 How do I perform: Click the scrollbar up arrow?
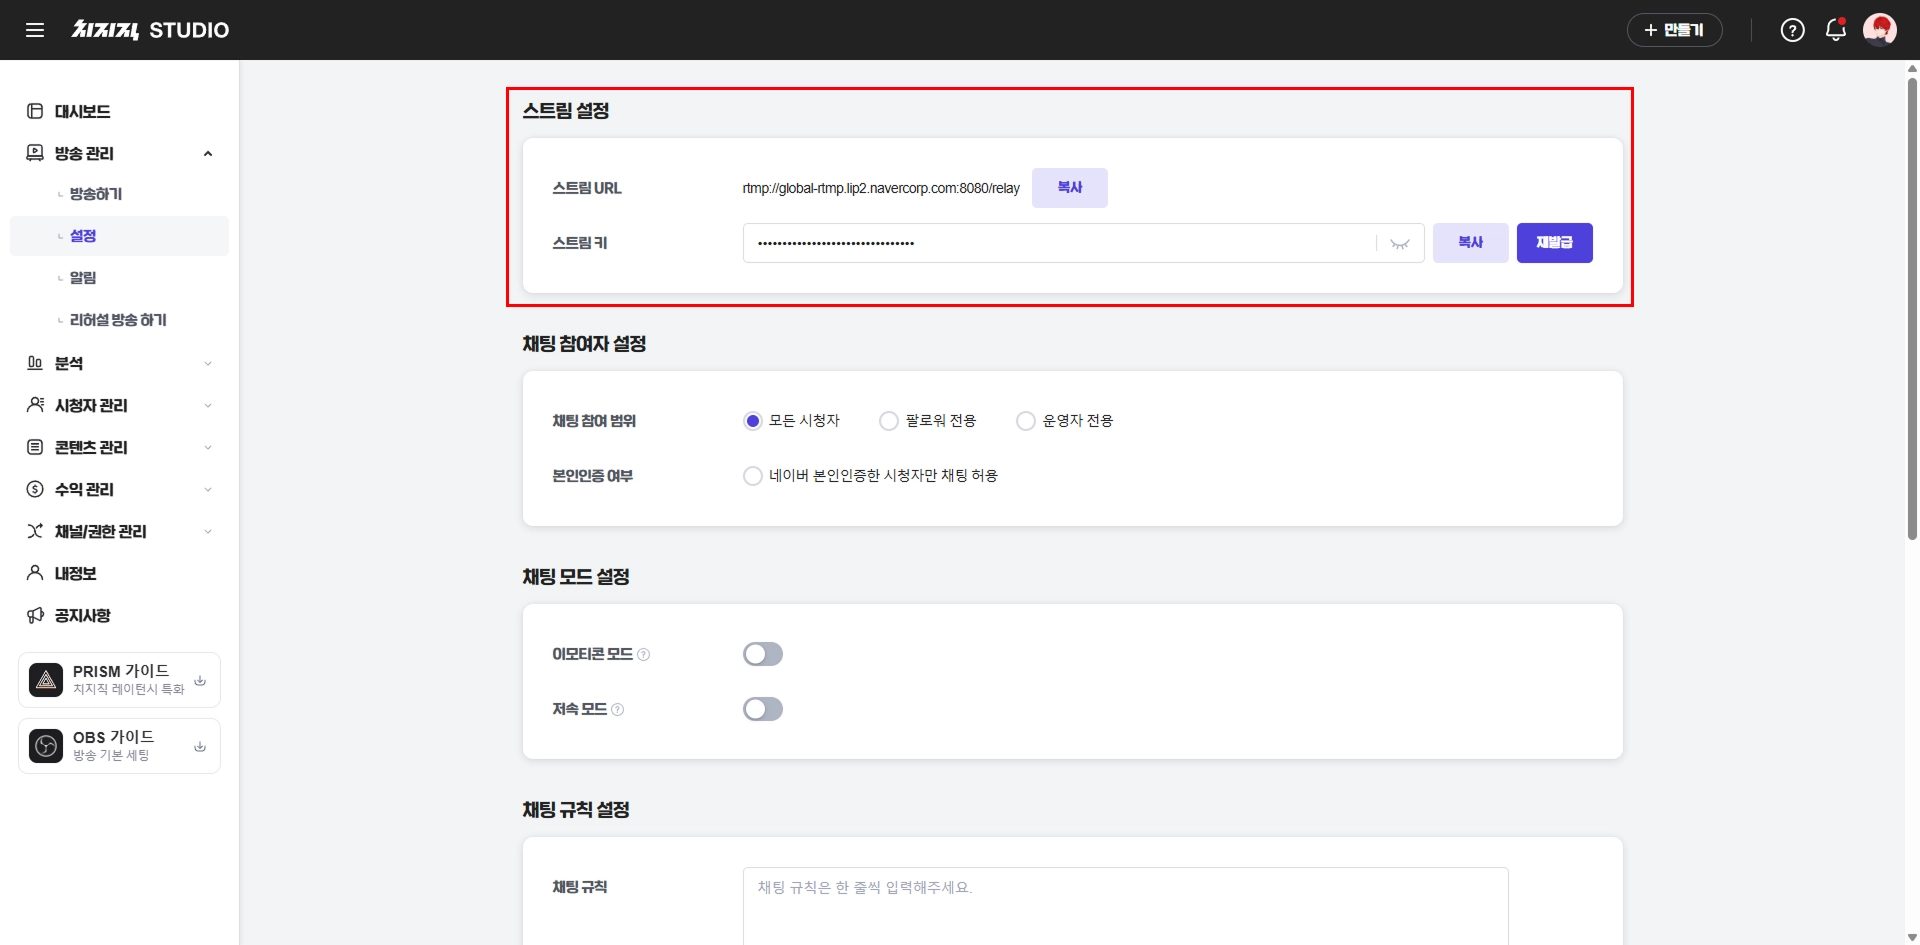(1912, 68)
